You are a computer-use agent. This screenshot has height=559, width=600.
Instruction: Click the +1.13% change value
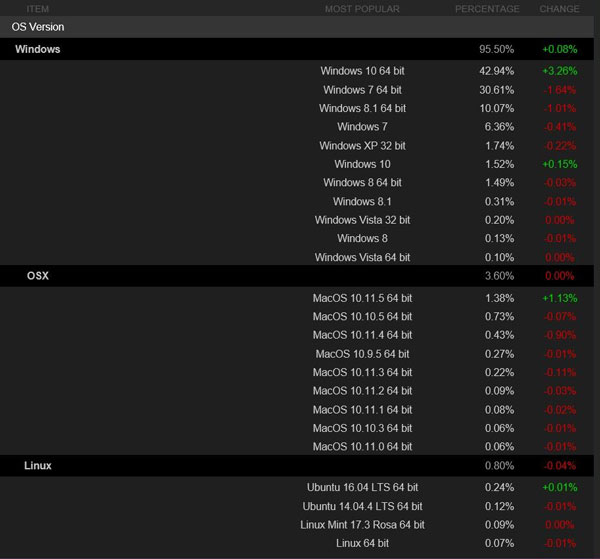[x=559, y=298]
